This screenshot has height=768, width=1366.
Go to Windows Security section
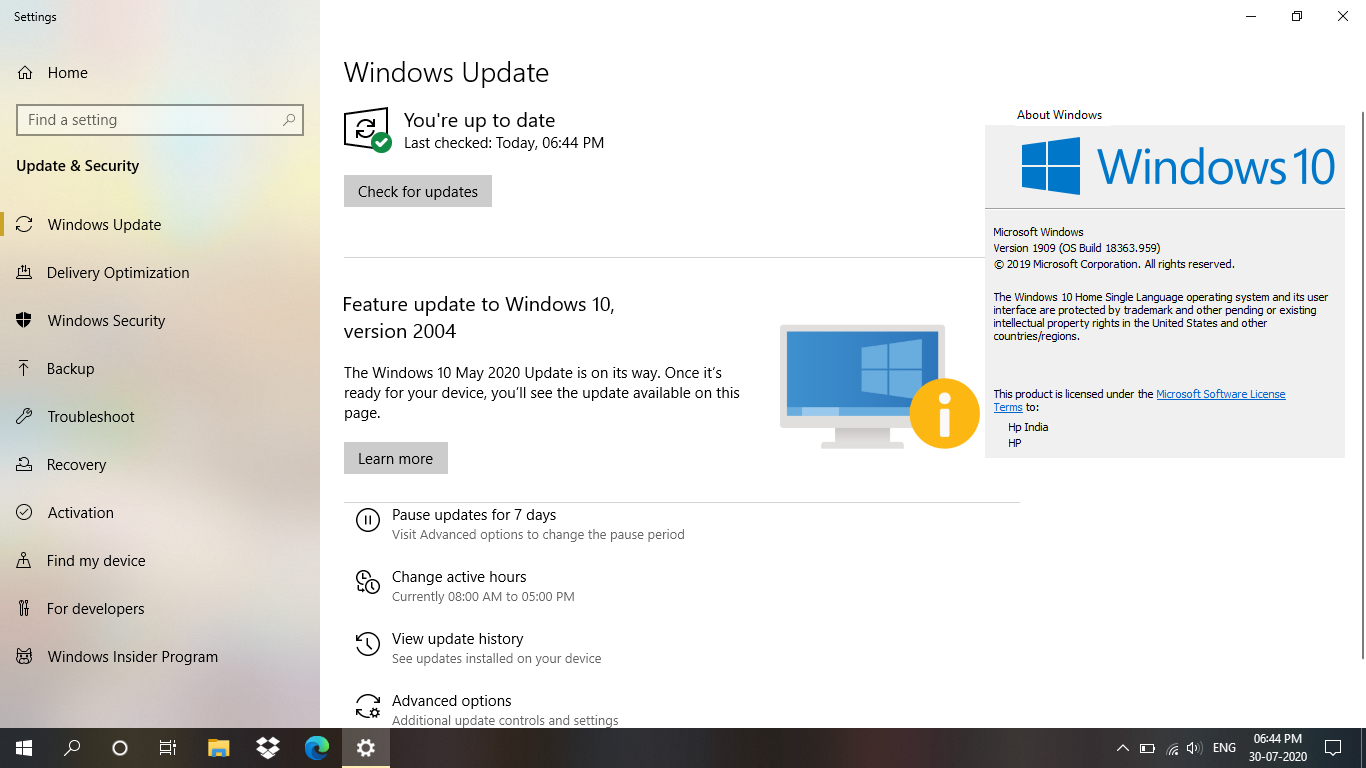tap(160, 321)
